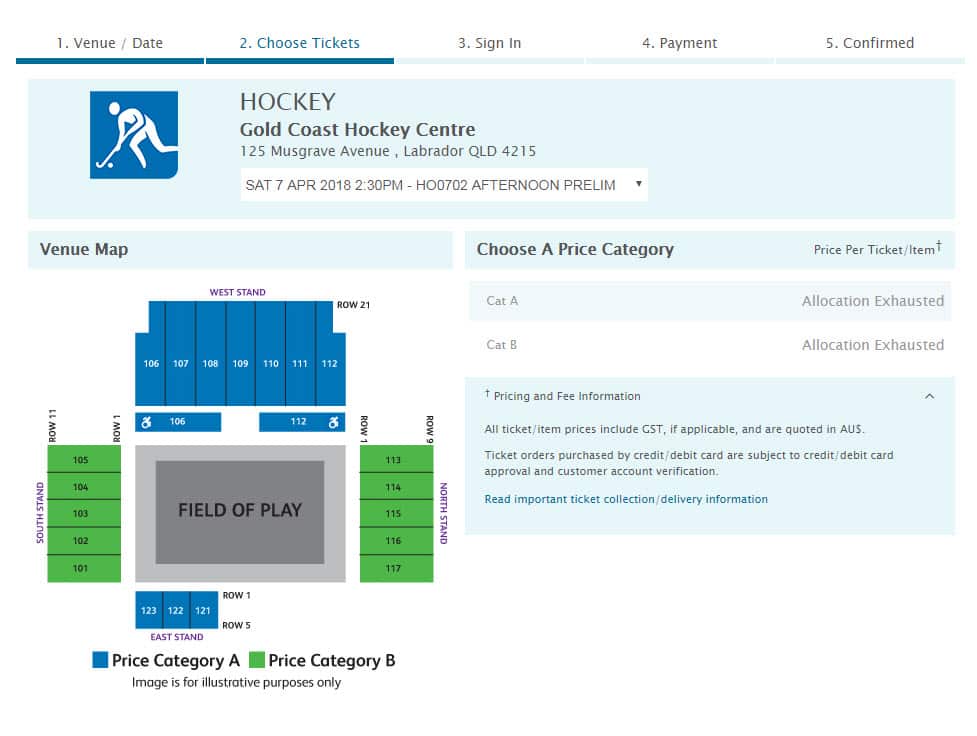Click the blue Price Category A legend swatch
Image resolution: width=977 pixels, height=736 pixels.
click(100, 660)
